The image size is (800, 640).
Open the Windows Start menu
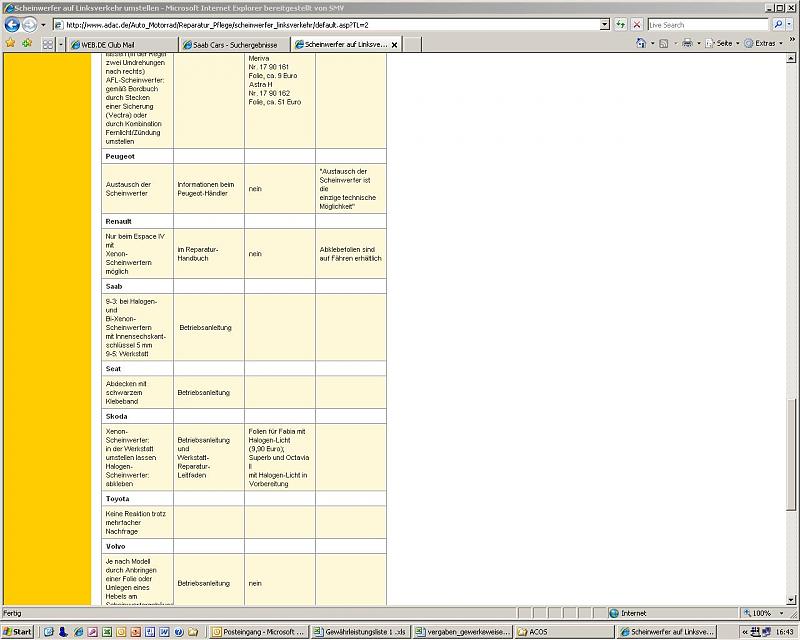click(x=17, y=632)
